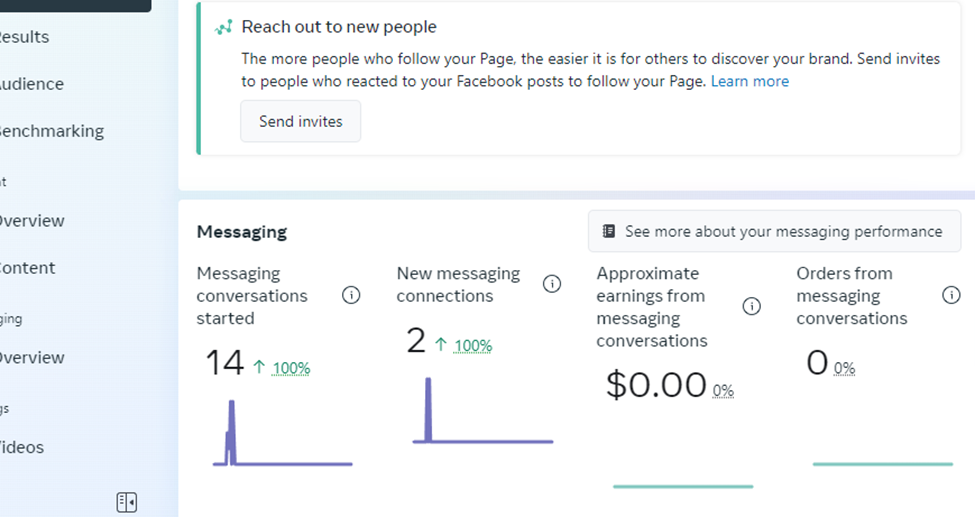This screenshot has height=517, width=975.
Task: Select Benchmarking in the sidebar
Action: pyautogui.click(x=50, y=131)
